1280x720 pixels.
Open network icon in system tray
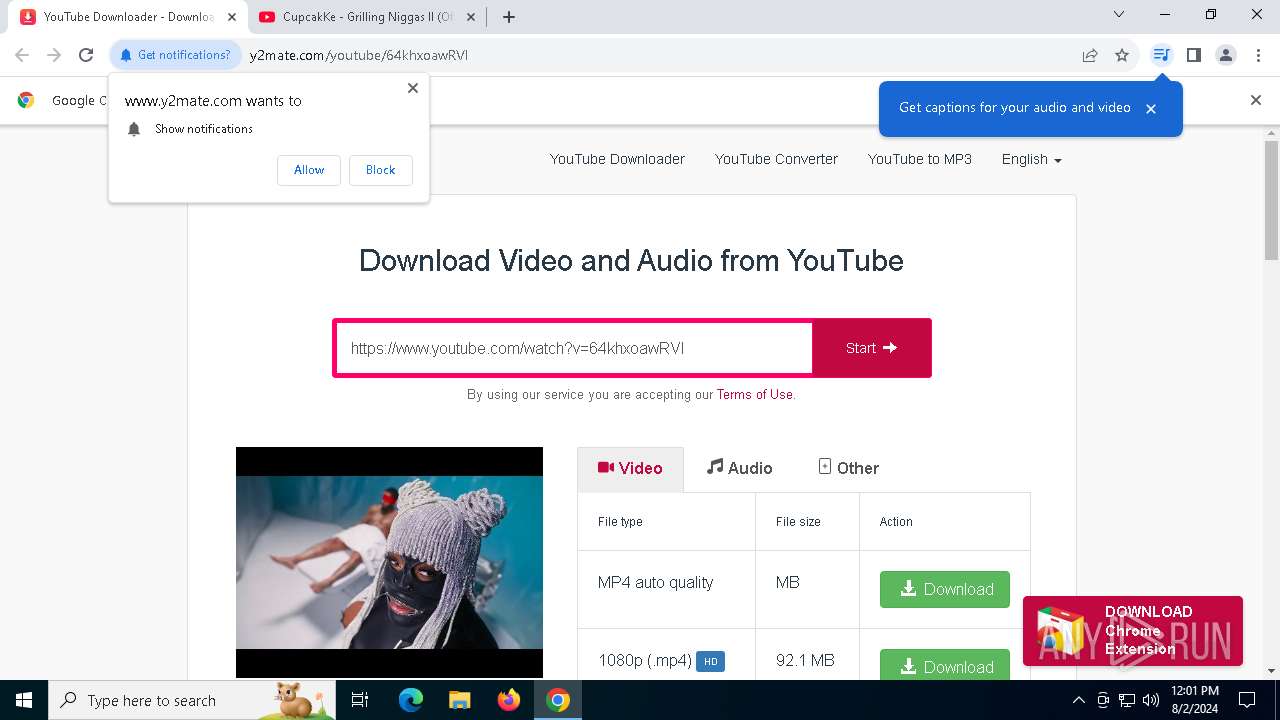tap(1127, 700)
